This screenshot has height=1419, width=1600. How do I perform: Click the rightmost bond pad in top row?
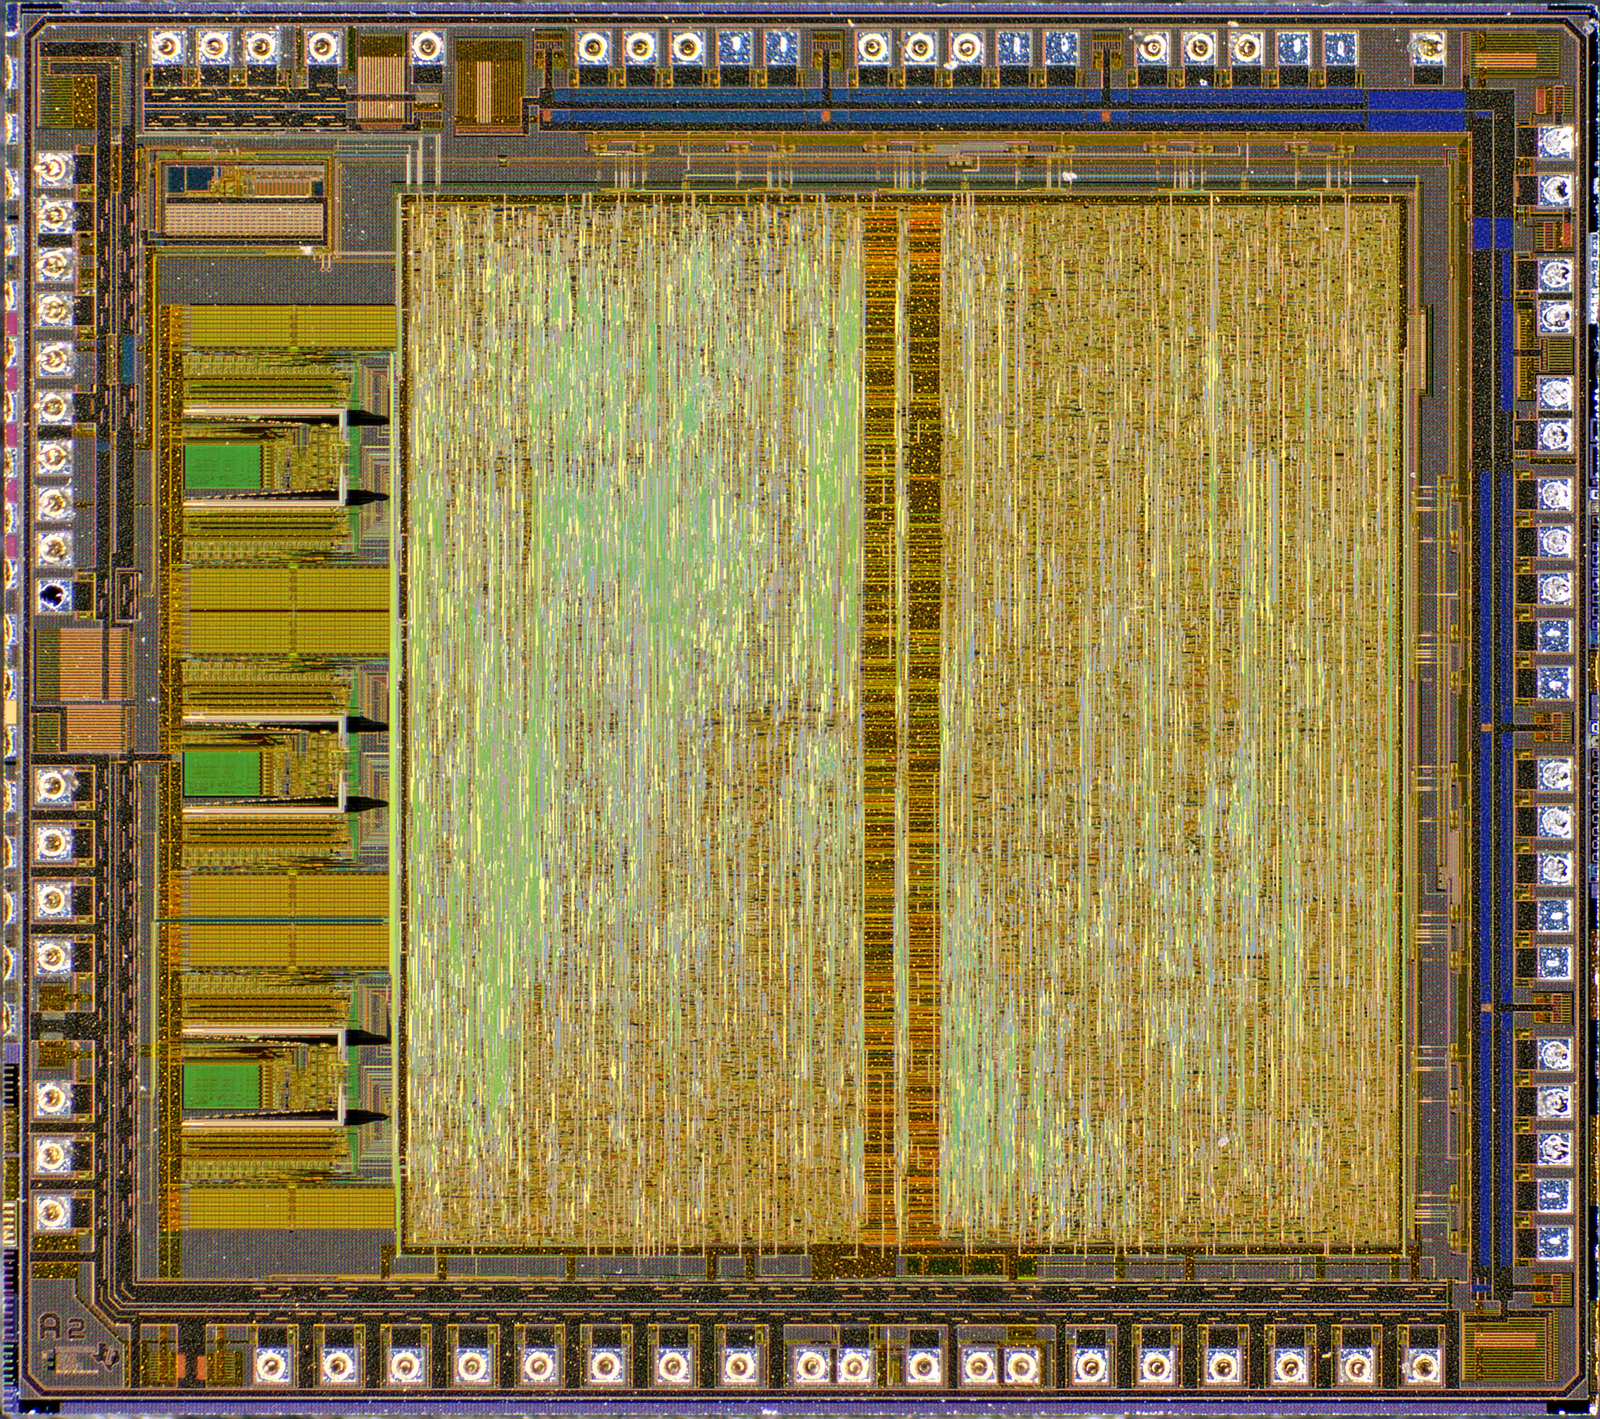[1427, 46]
